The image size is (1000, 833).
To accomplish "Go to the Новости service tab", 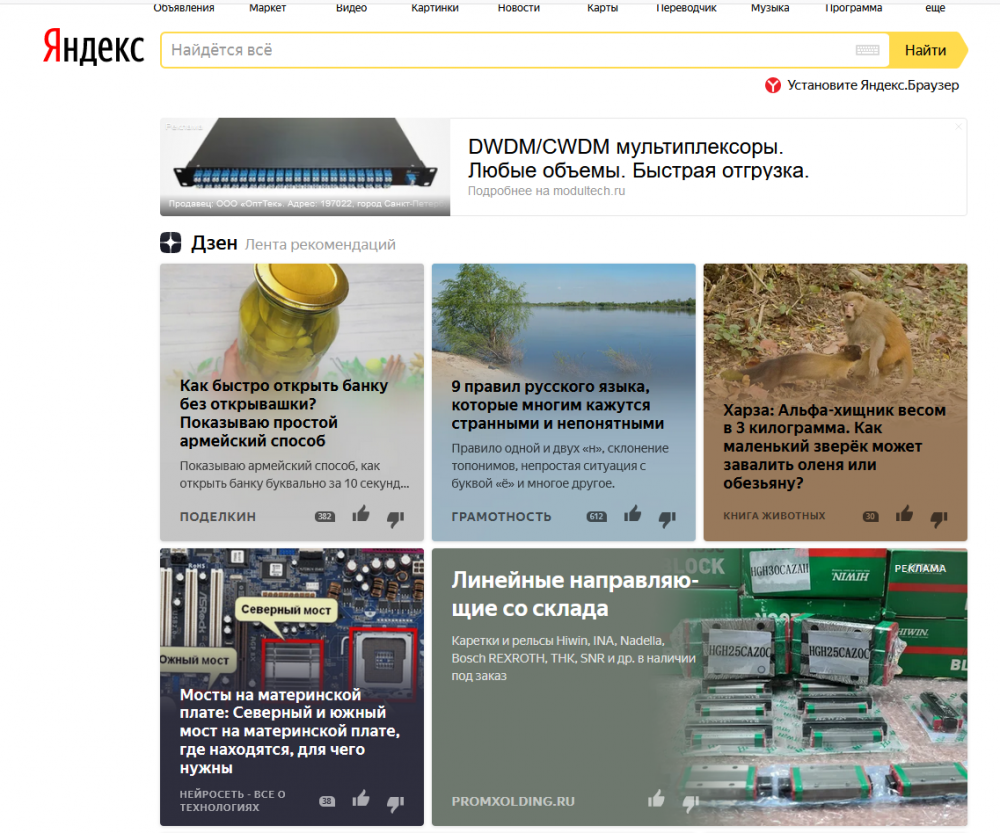I will (x=518, y=8).
